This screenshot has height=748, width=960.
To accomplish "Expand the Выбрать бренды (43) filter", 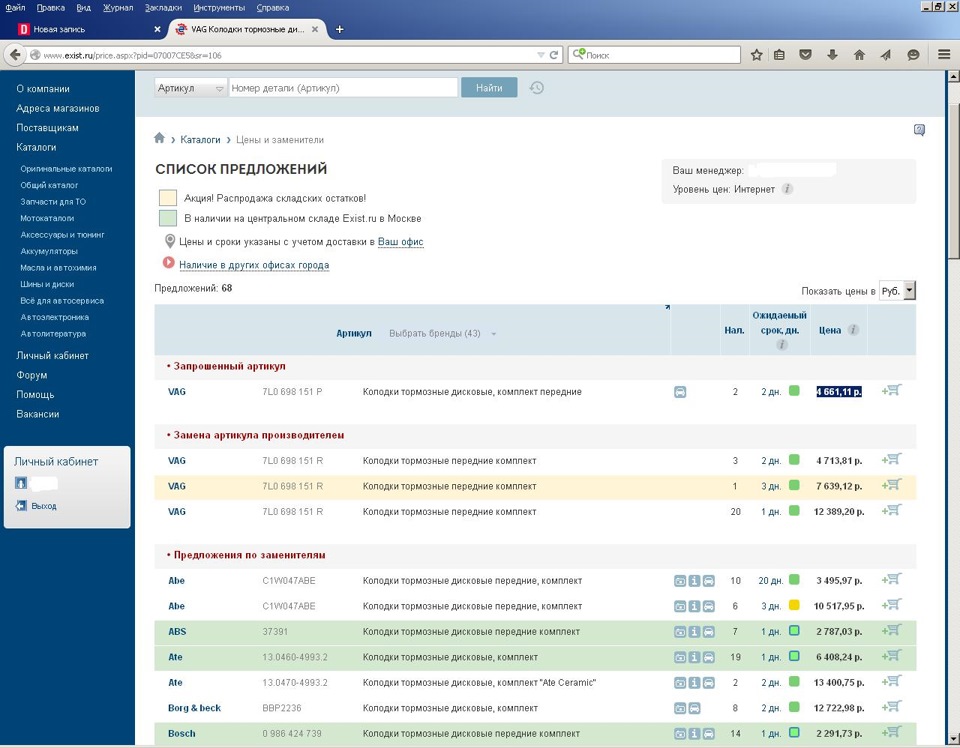I will (443, 334).
